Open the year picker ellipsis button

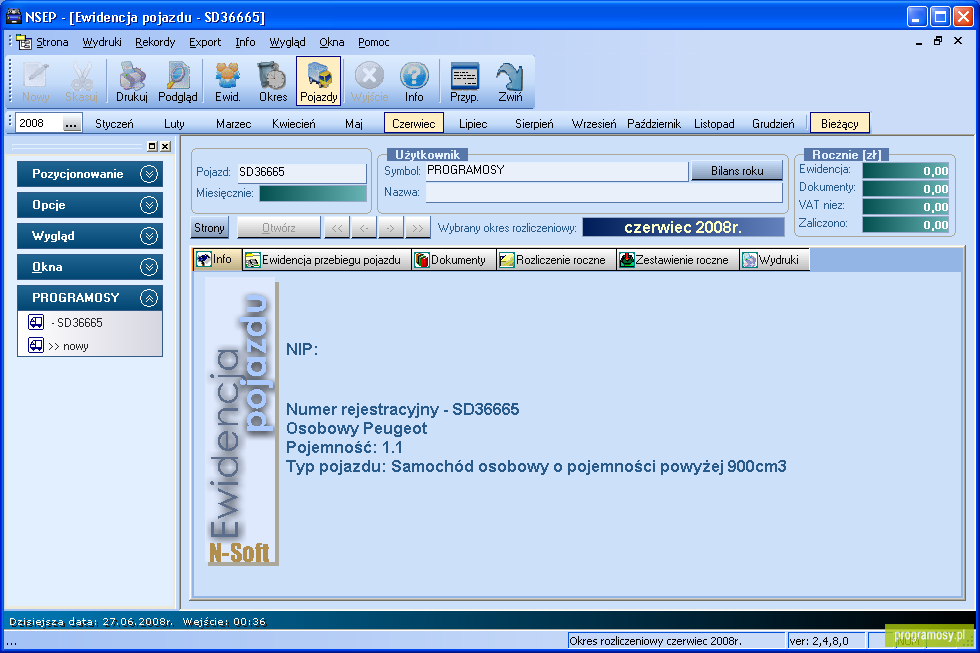(x=71, y=123)
